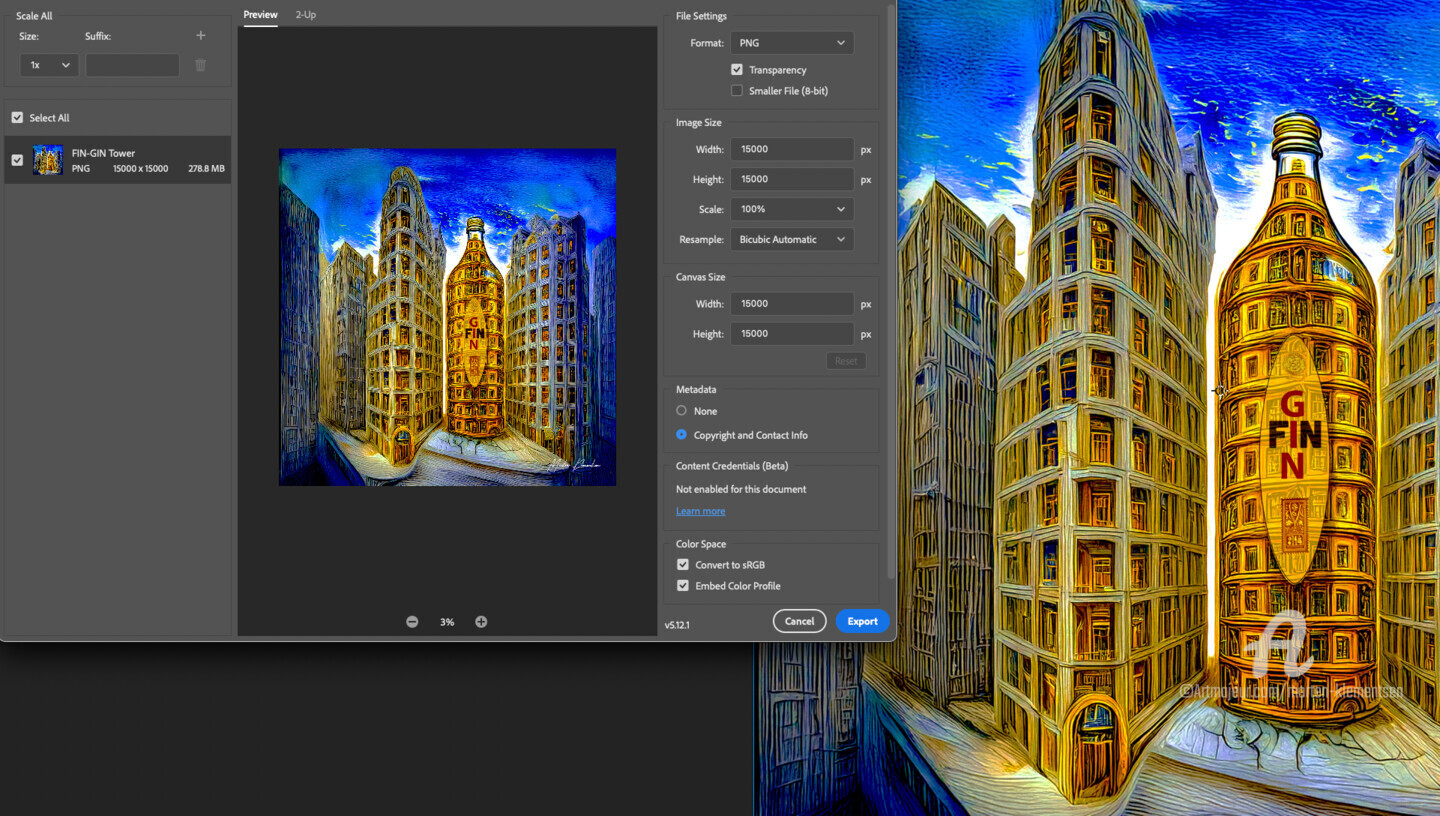This screenshot has height=816, width=1440.
Task: Zoom in the preview with plus icon
Action: point(481,622)
